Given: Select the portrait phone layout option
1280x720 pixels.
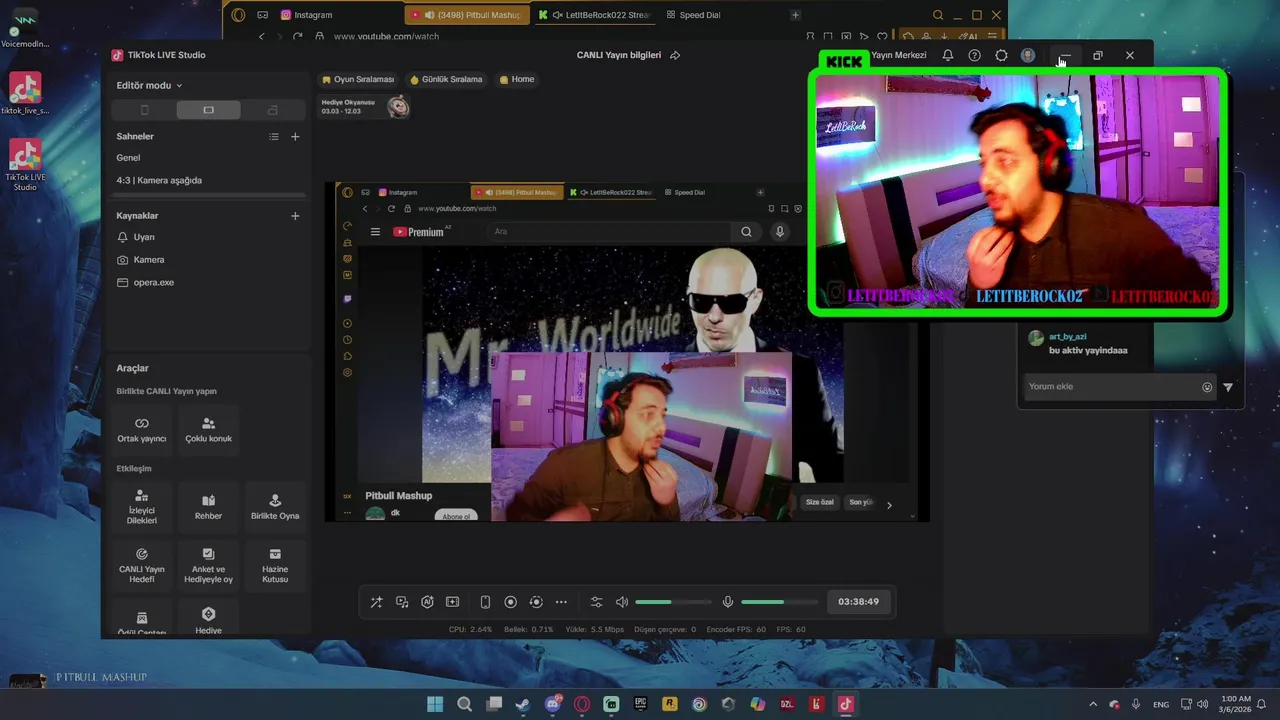Looking at the screenshot, I should [x=144, y=110].
